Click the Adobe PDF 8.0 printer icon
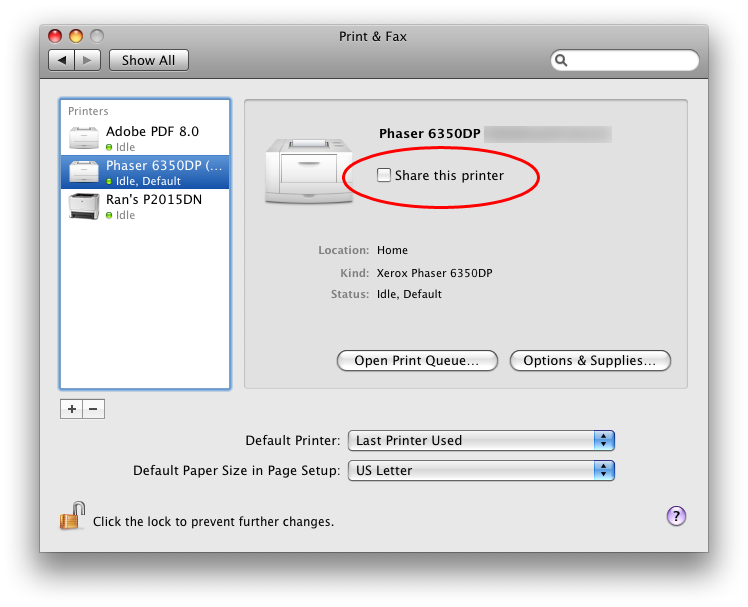 click(x=84, y=138)
